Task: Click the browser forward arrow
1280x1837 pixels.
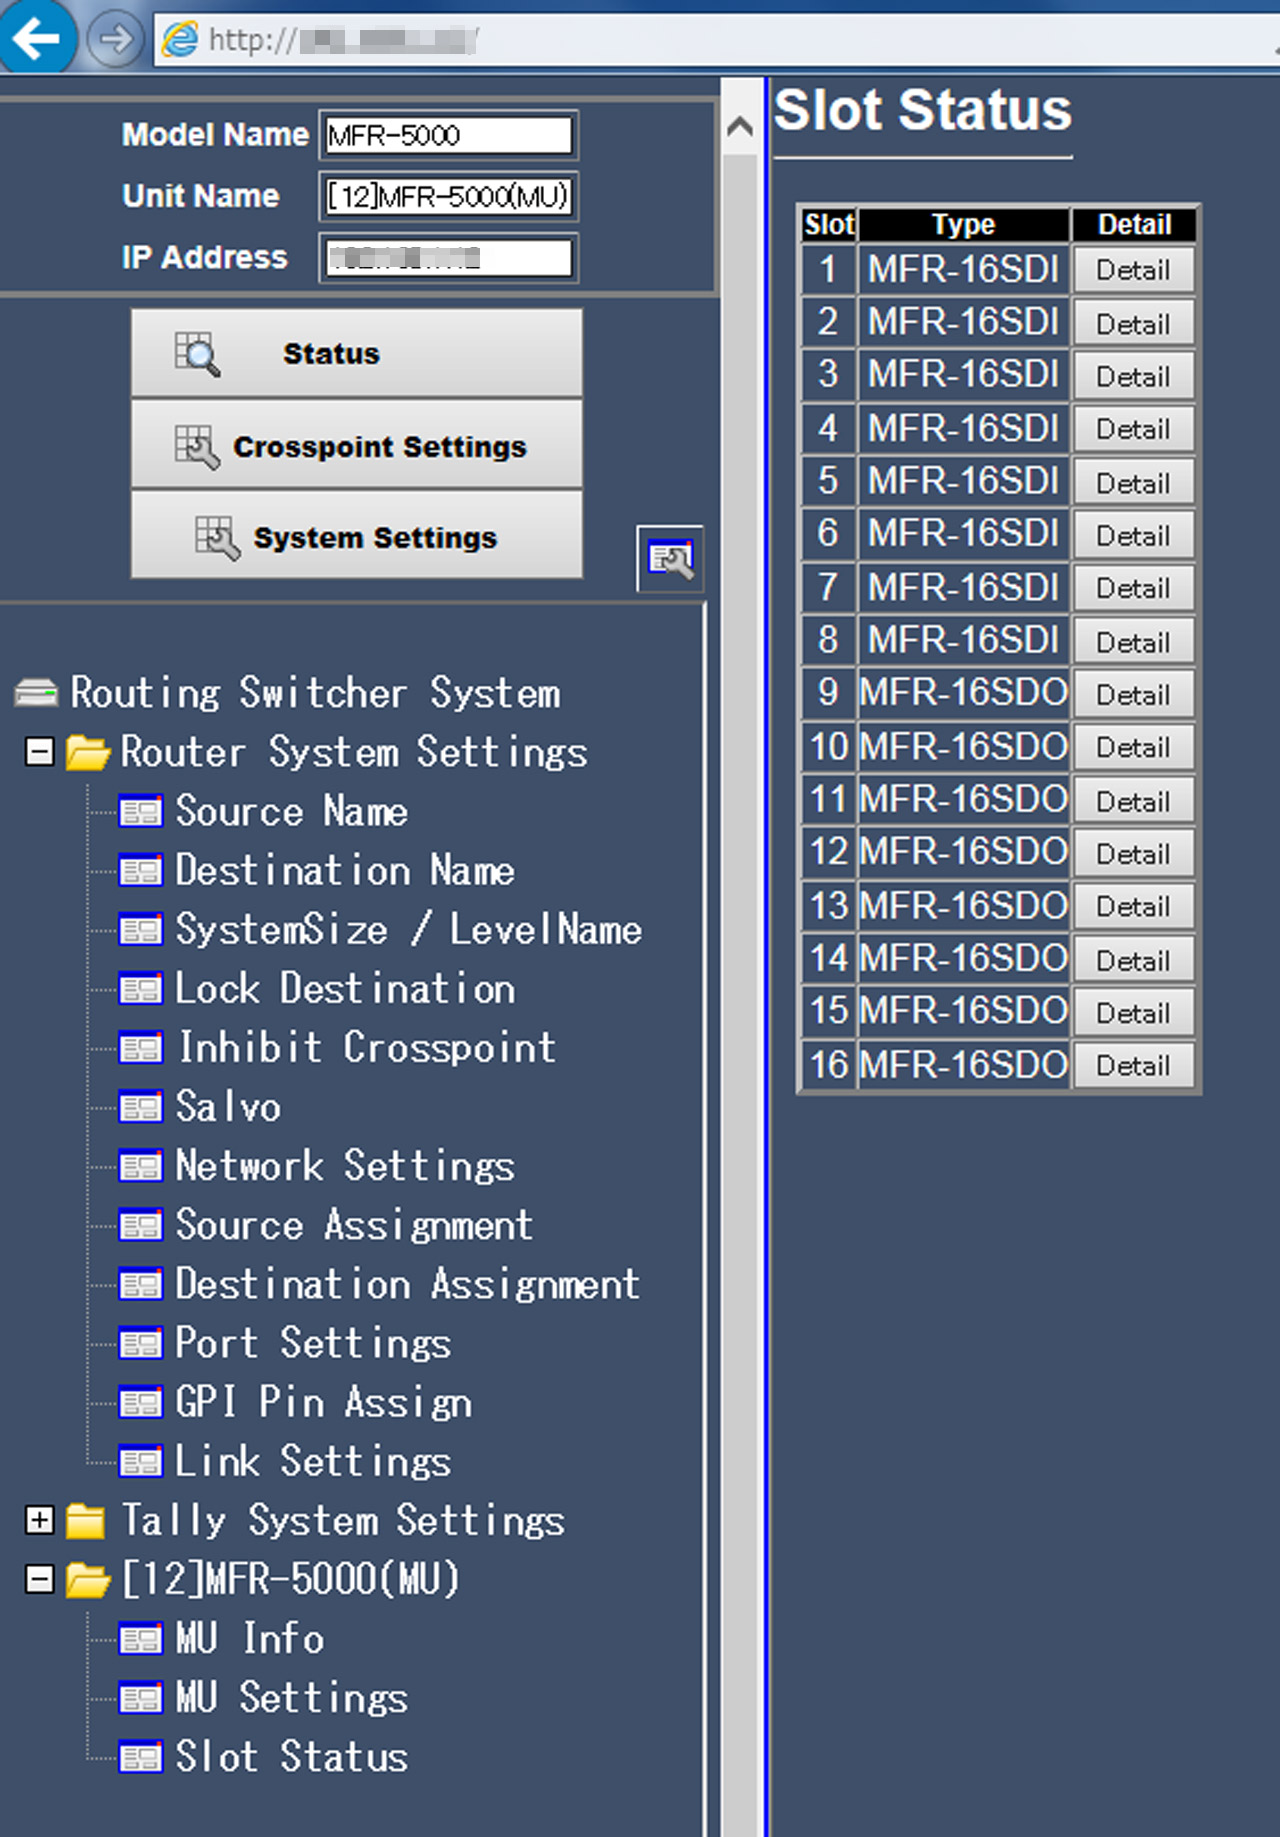Action: click(114, 39)
